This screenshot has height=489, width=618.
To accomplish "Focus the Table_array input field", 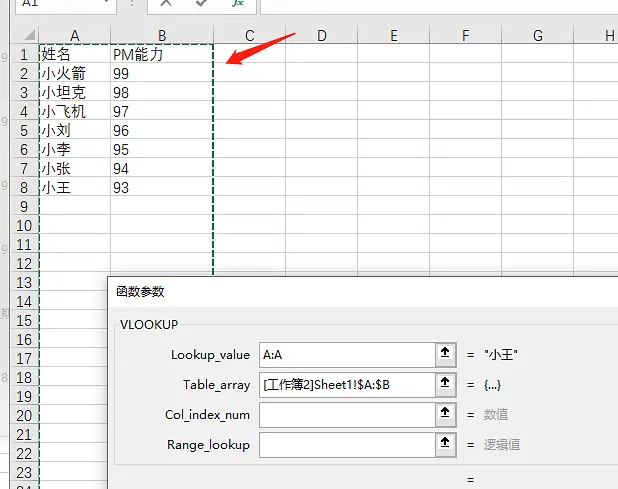I will 348,385.
